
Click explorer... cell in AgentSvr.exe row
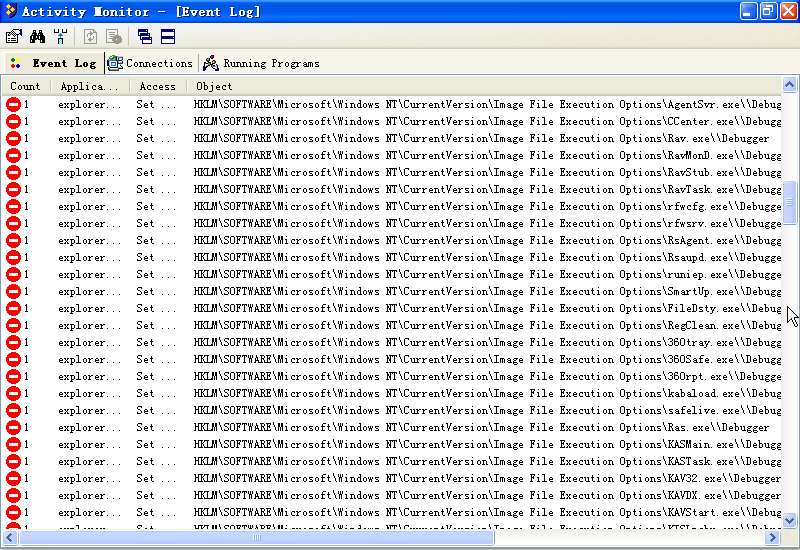[90, 105]
